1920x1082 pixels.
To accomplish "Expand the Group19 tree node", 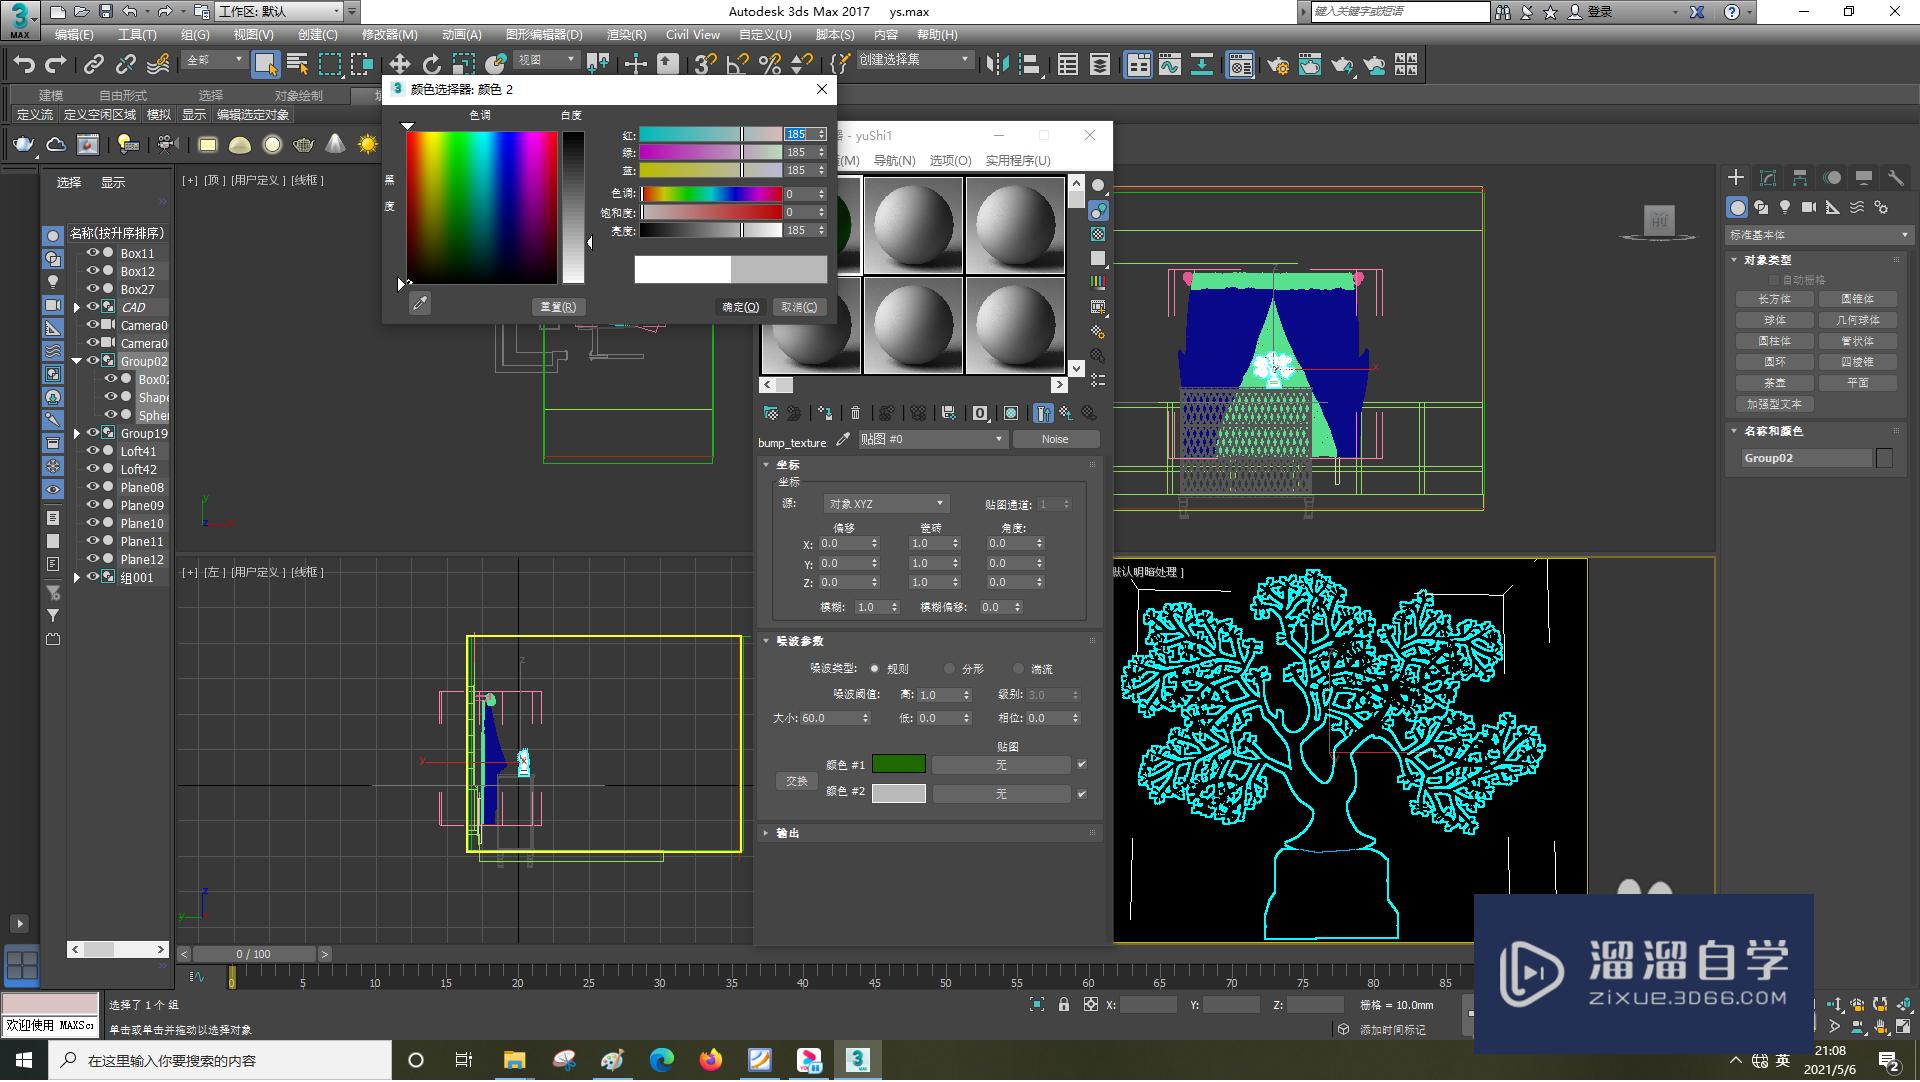I will pos(77,434).
